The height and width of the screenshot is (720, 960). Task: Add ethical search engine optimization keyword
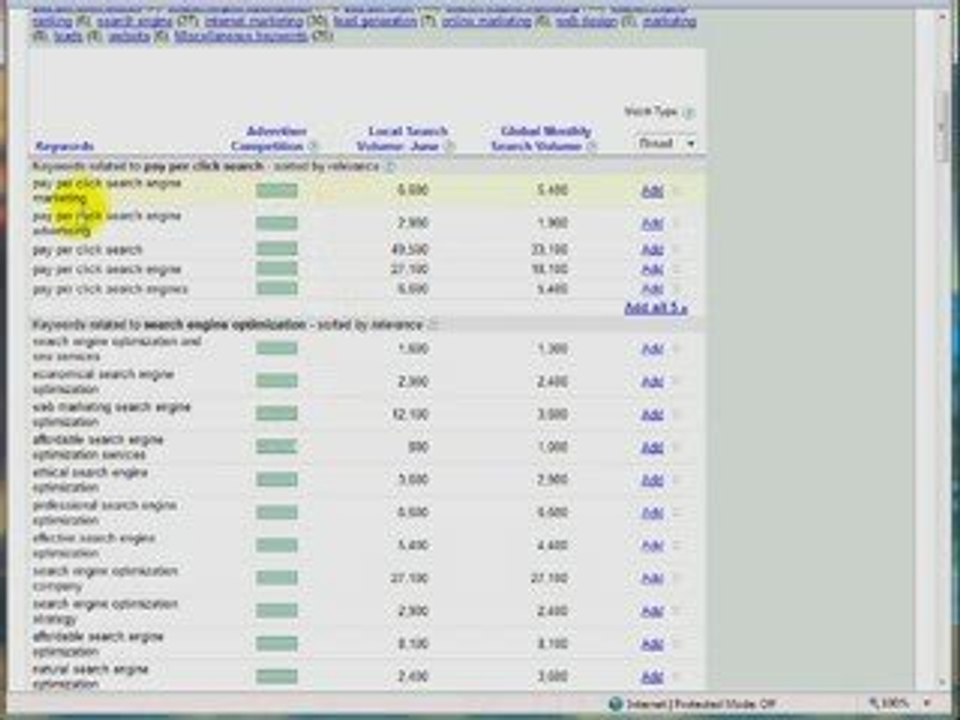[x=652, y=480]
